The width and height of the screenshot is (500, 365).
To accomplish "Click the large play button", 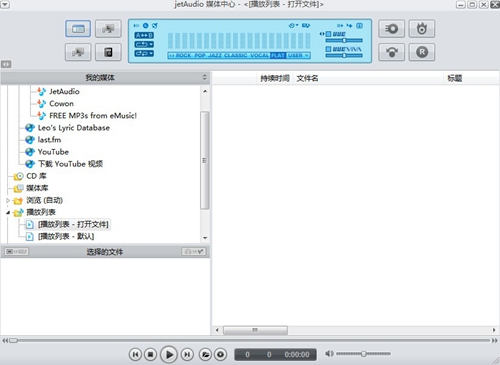I will 169,354.
